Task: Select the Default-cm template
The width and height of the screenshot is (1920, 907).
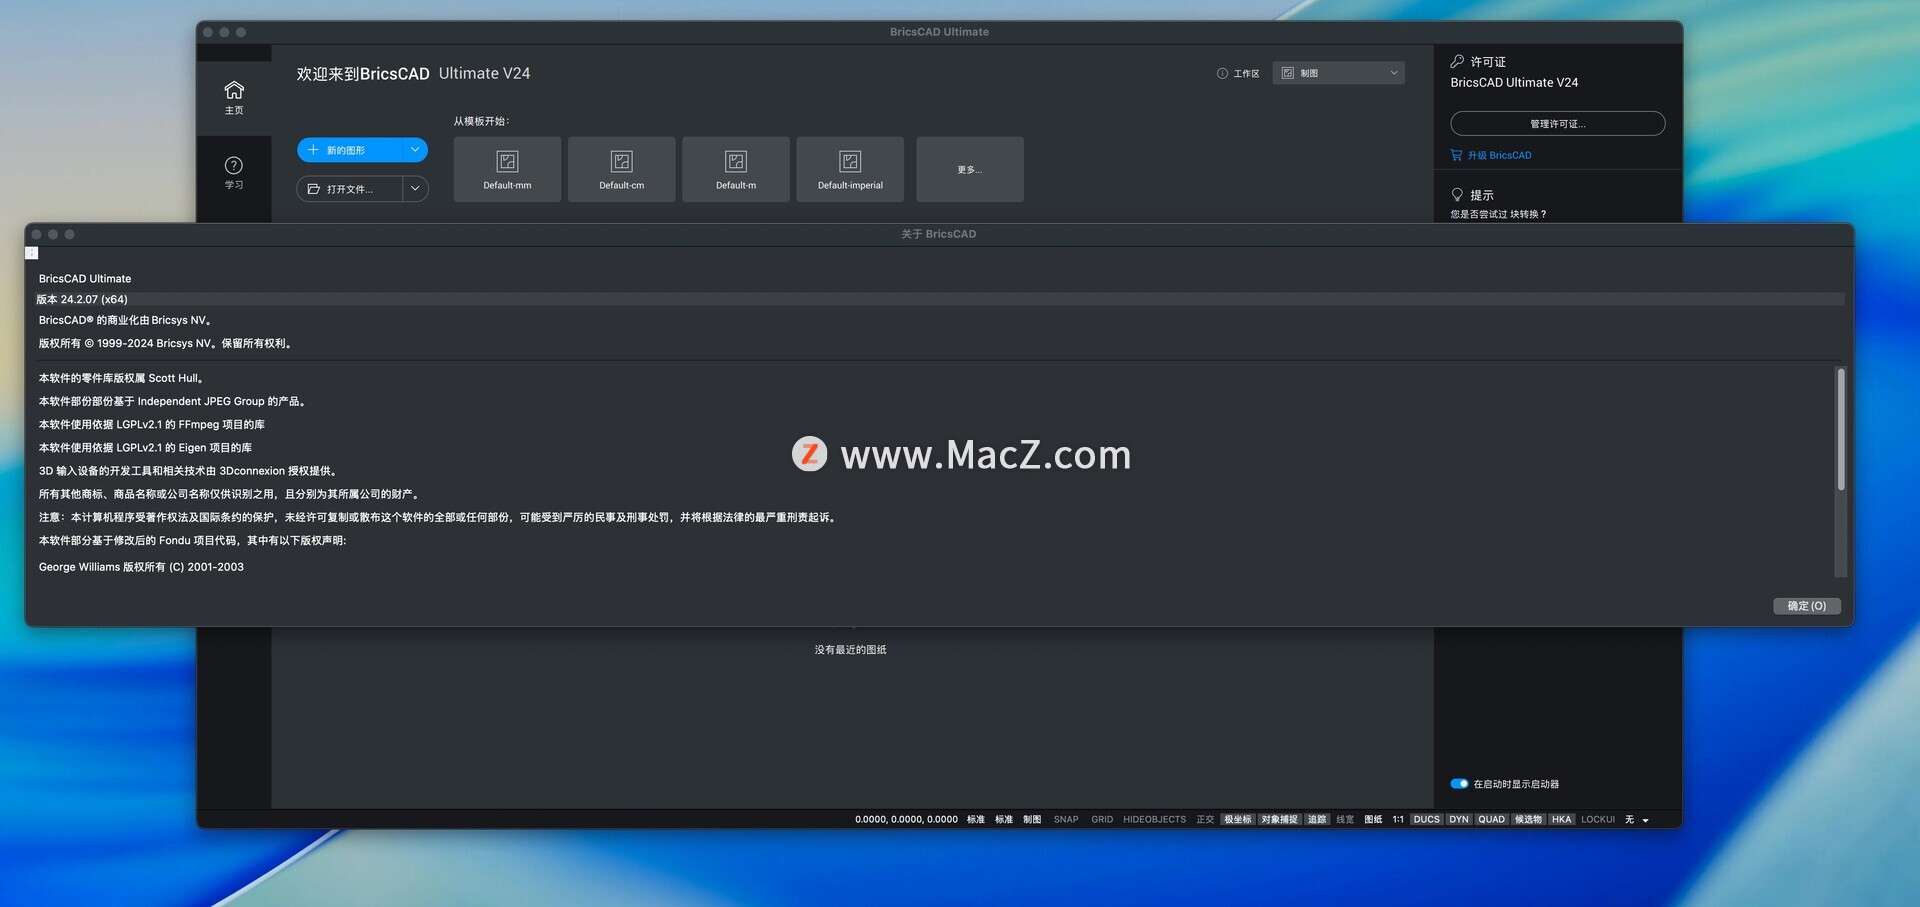Action: 621,169
